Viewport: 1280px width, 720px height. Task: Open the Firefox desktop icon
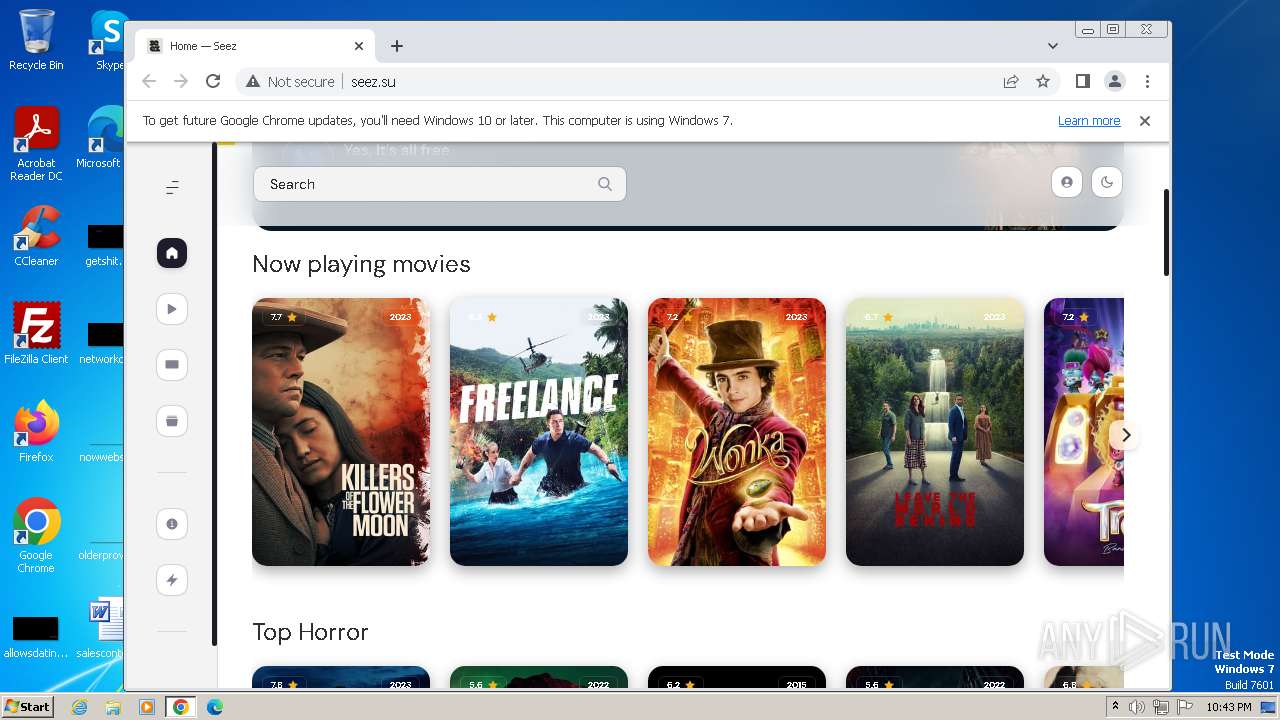pyautogui.click(x=36, y=432)
